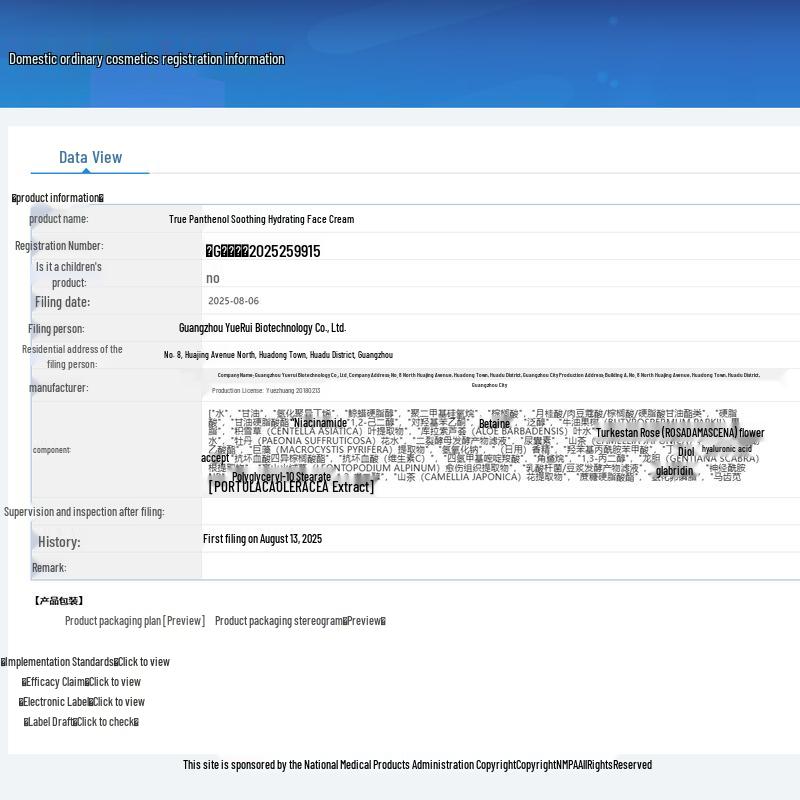Click the ingredient 'Betaine'
800x800 pixels.
click(494, 423)
